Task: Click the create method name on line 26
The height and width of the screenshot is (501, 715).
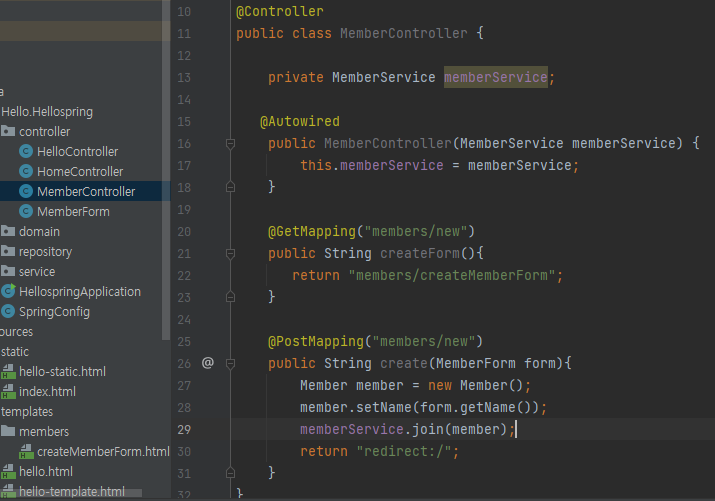Action: 404,363
